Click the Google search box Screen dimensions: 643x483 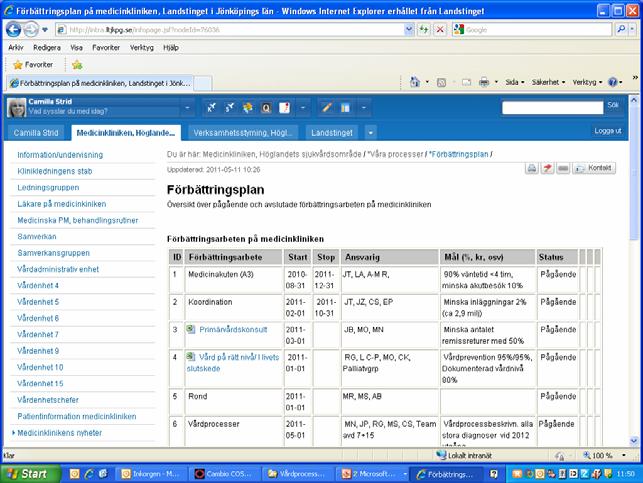coord(538,30)
